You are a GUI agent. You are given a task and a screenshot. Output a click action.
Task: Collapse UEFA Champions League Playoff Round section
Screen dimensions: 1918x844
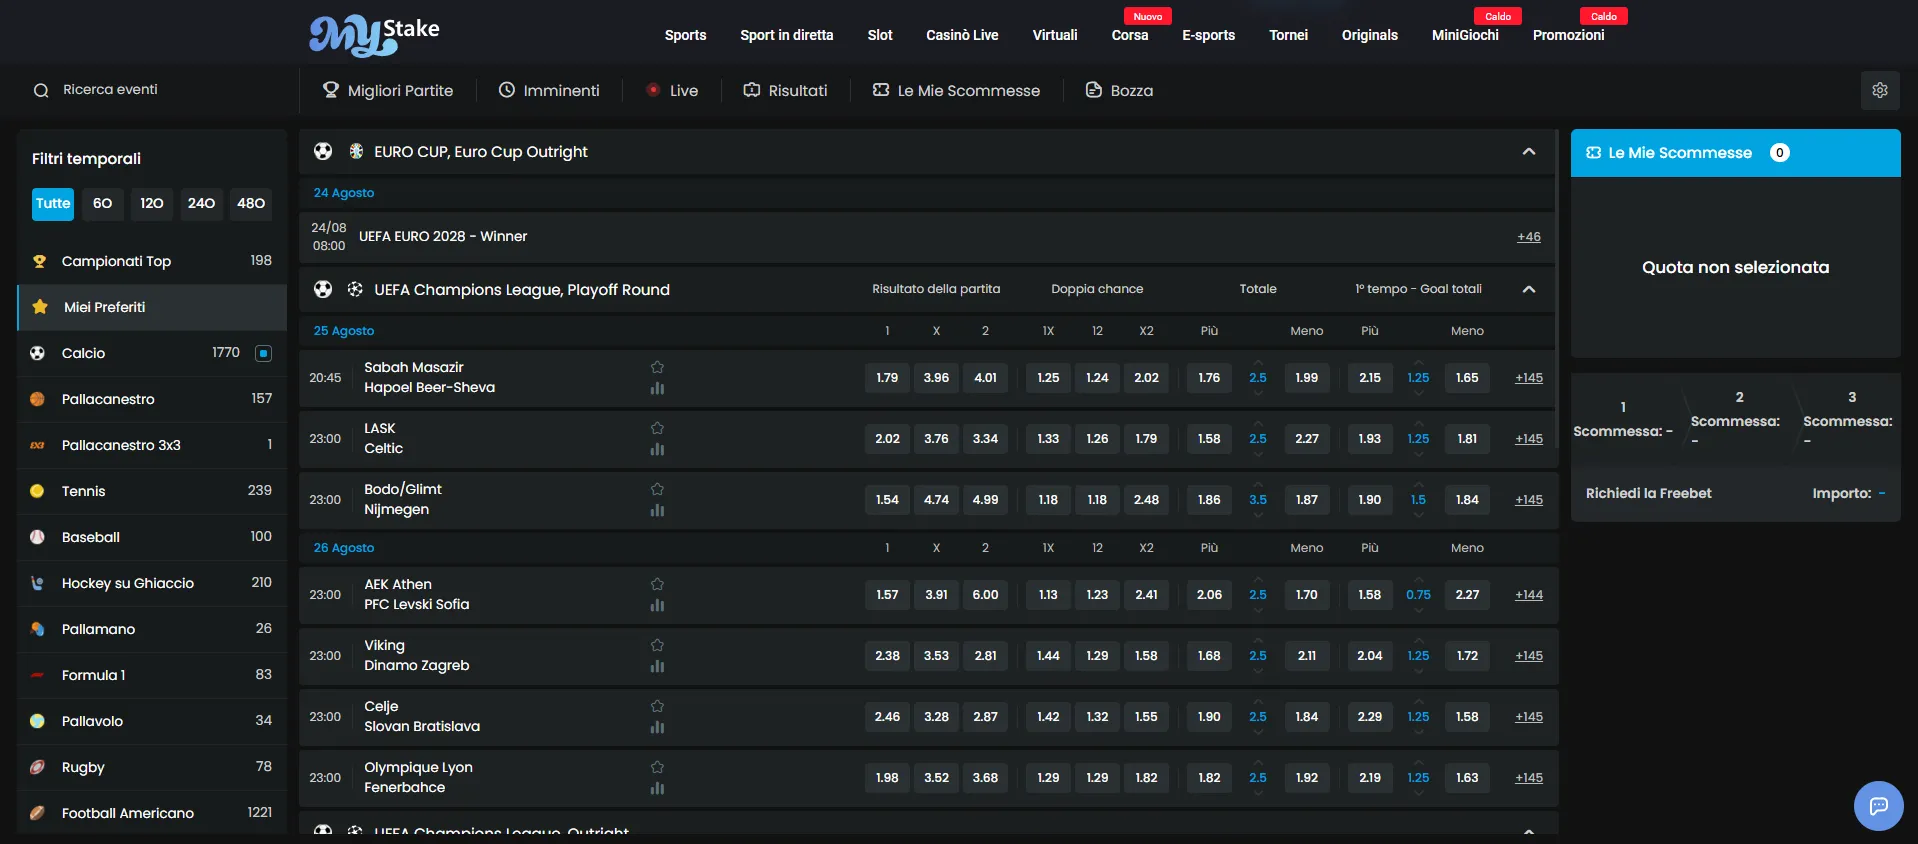pyautogui.click(x=1528, y=289)
